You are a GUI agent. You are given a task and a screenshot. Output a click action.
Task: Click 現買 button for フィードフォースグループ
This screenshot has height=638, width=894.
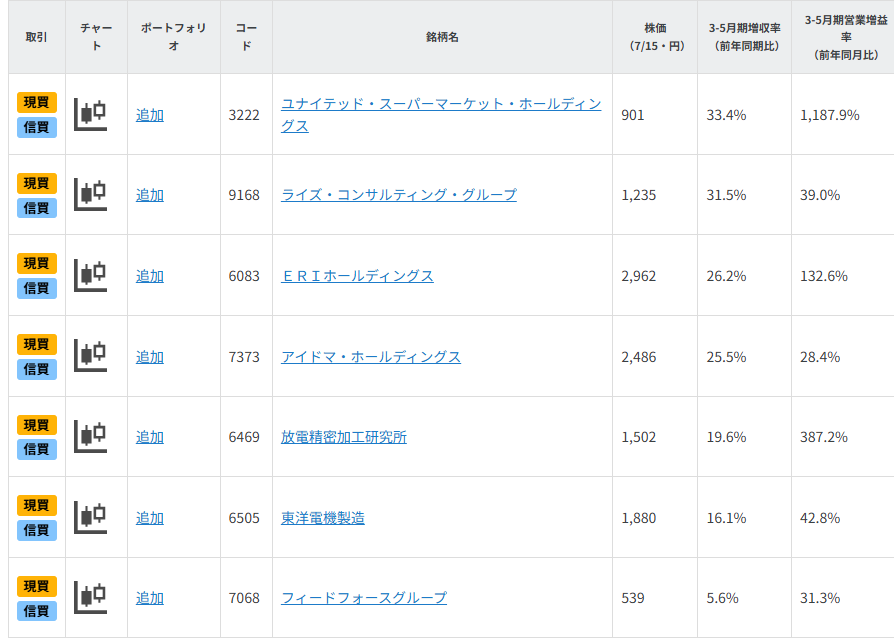36,586
